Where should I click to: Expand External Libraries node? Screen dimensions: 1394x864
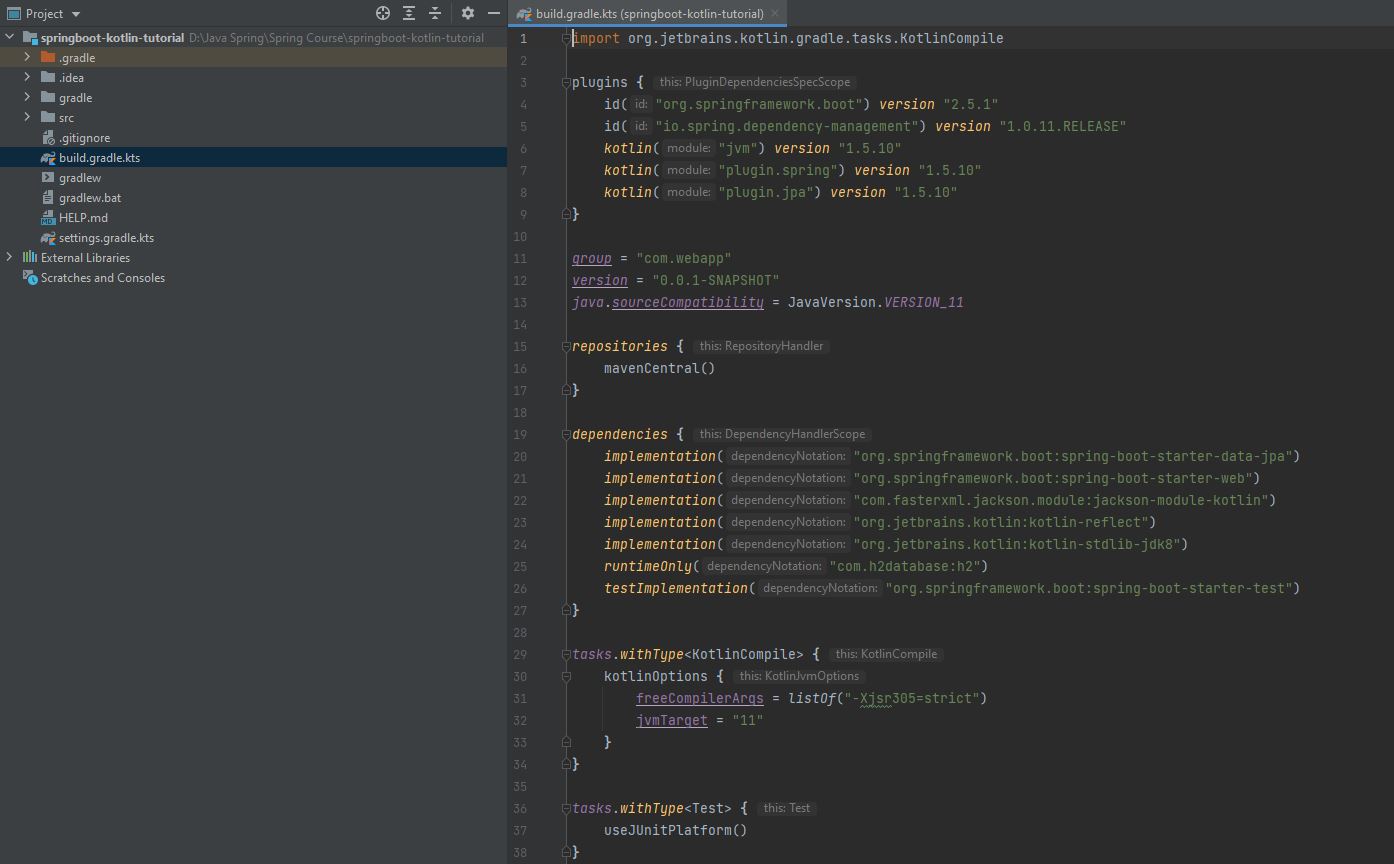(x=10, y=258)
